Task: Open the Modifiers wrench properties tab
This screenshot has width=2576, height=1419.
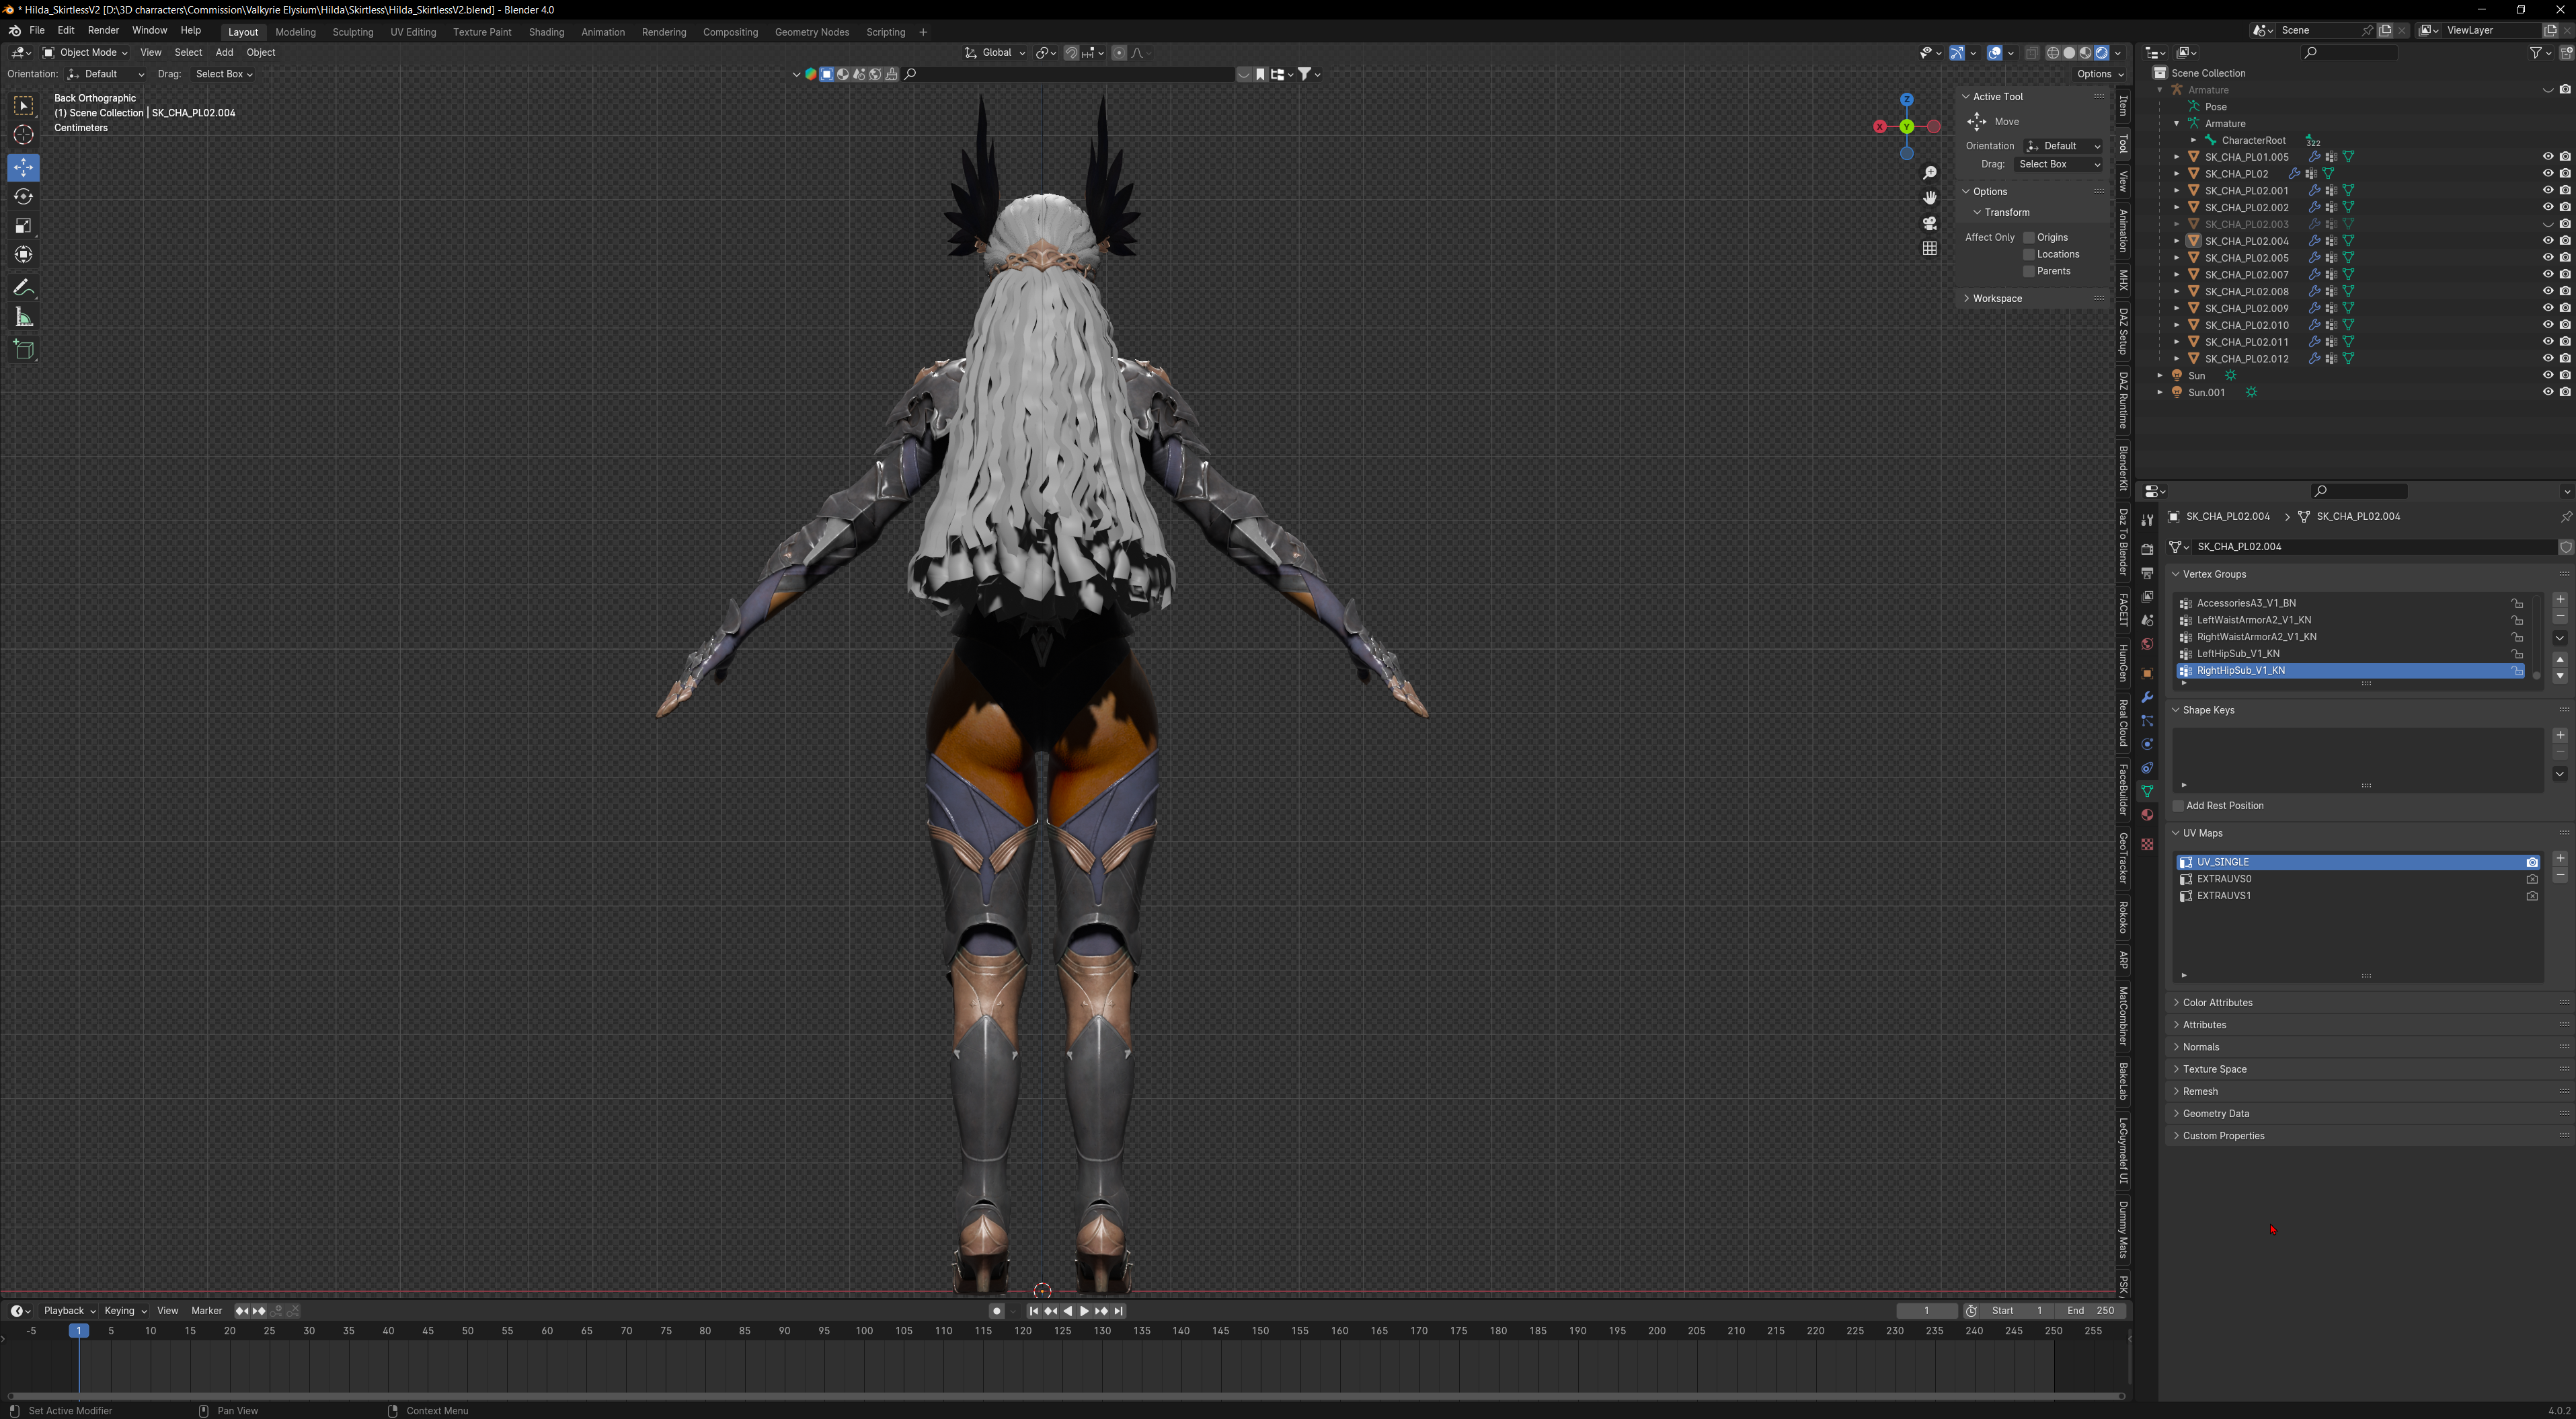Action: (x=2147, y=697)
